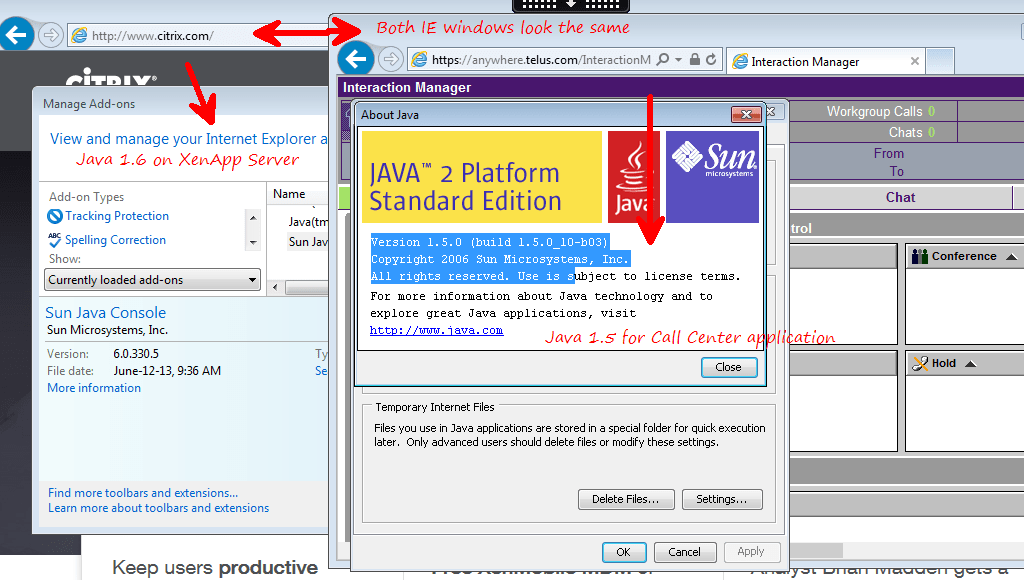
Task: Open More information link for Sun Java Console
Action: 94,388
